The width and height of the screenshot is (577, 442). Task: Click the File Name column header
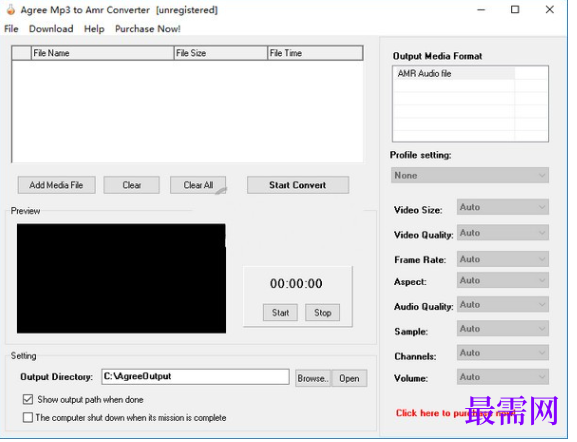(102, 53)
